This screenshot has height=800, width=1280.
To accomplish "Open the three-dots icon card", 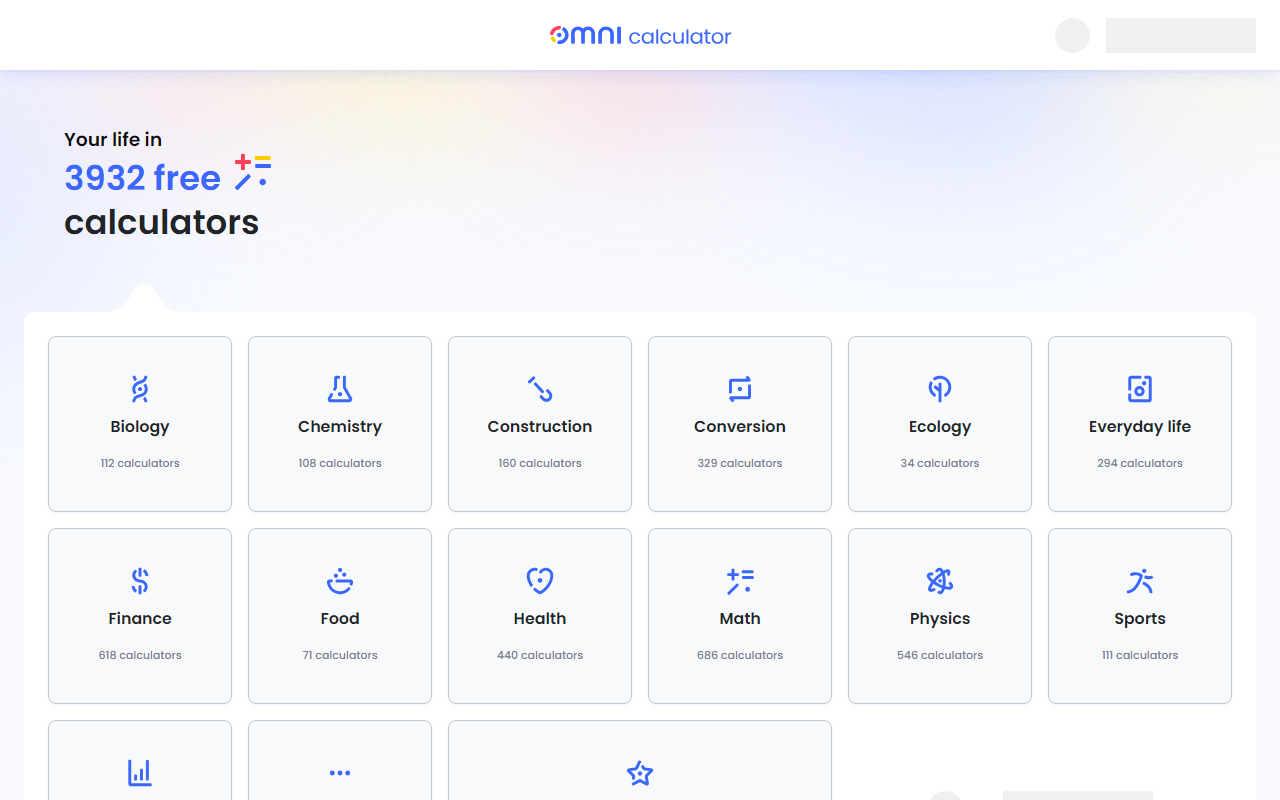I will click(340, 760).
